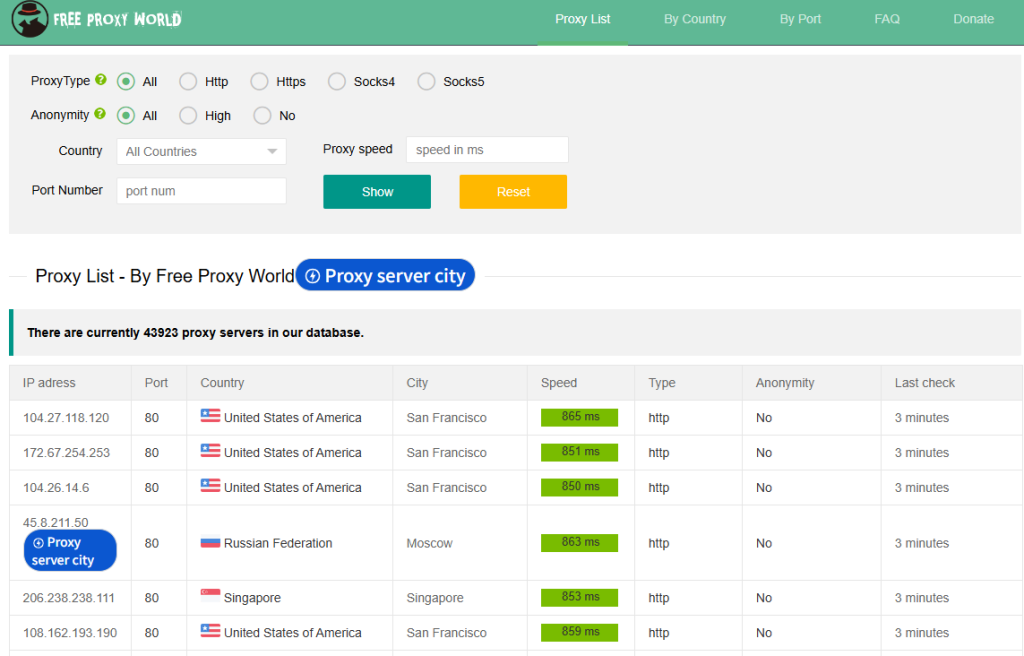
Task: Click the 859 ms speed bar
Action: (579, 632)
